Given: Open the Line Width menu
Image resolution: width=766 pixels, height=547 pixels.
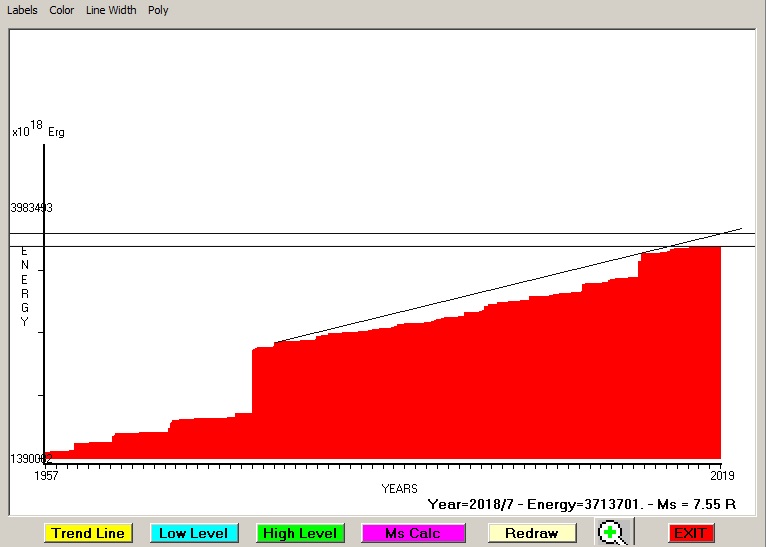Looking at the screenshot, I should point(111,10).
